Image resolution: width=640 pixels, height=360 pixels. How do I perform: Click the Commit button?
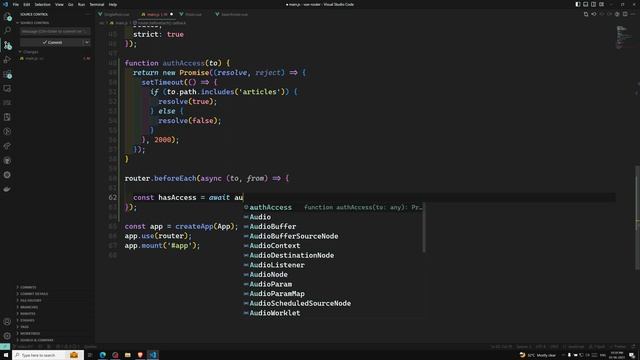[x=52, y=42]
